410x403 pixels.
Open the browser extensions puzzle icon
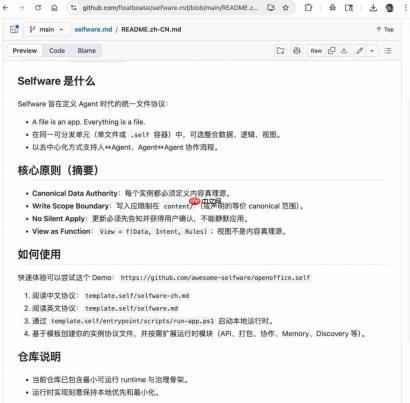pos(308,7)
